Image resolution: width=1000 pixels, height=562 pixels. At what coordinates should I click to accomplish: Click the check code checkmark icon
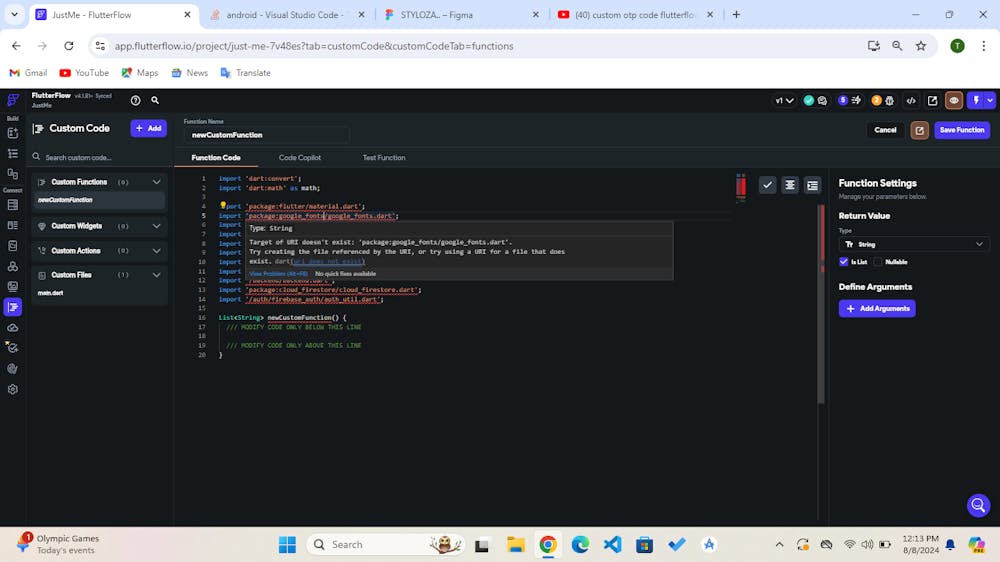coord(767,185)
